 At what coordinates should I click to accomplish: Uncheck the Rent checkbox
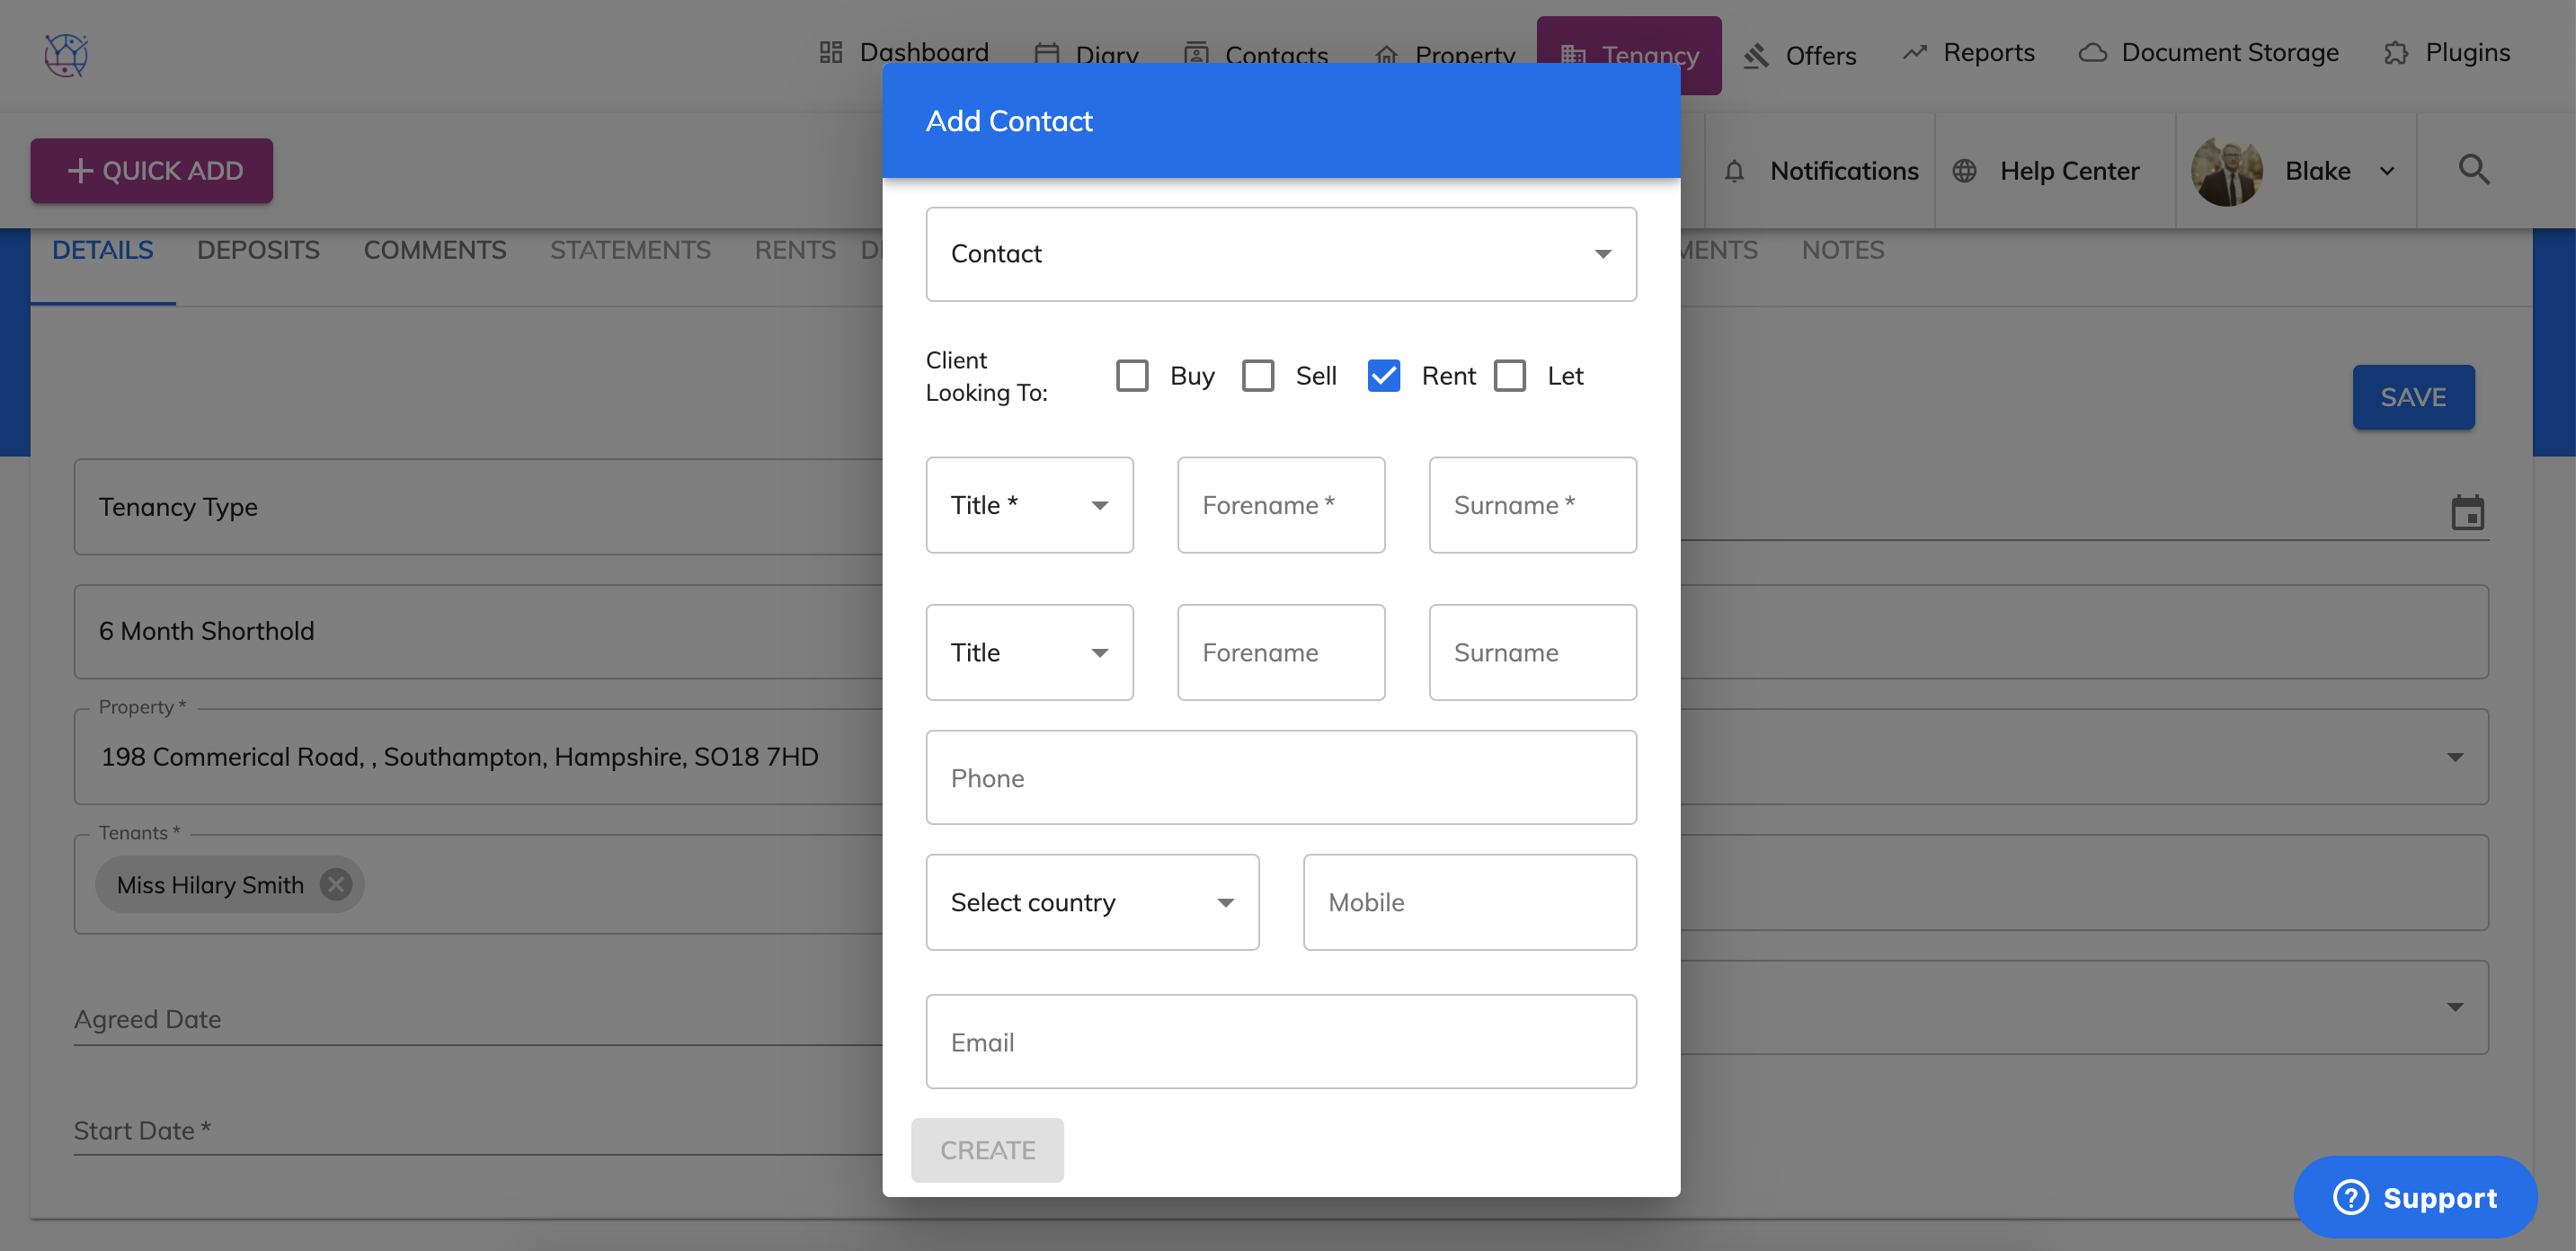click(1383, 376)
